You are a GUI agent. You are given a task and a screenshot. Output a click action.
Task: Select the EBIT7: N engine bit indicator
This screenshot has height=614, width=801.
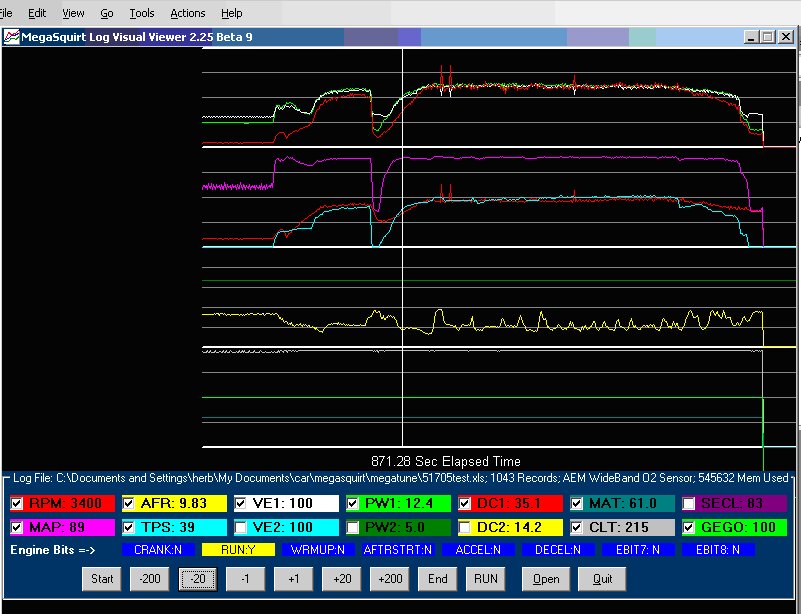tap(638, 550)
